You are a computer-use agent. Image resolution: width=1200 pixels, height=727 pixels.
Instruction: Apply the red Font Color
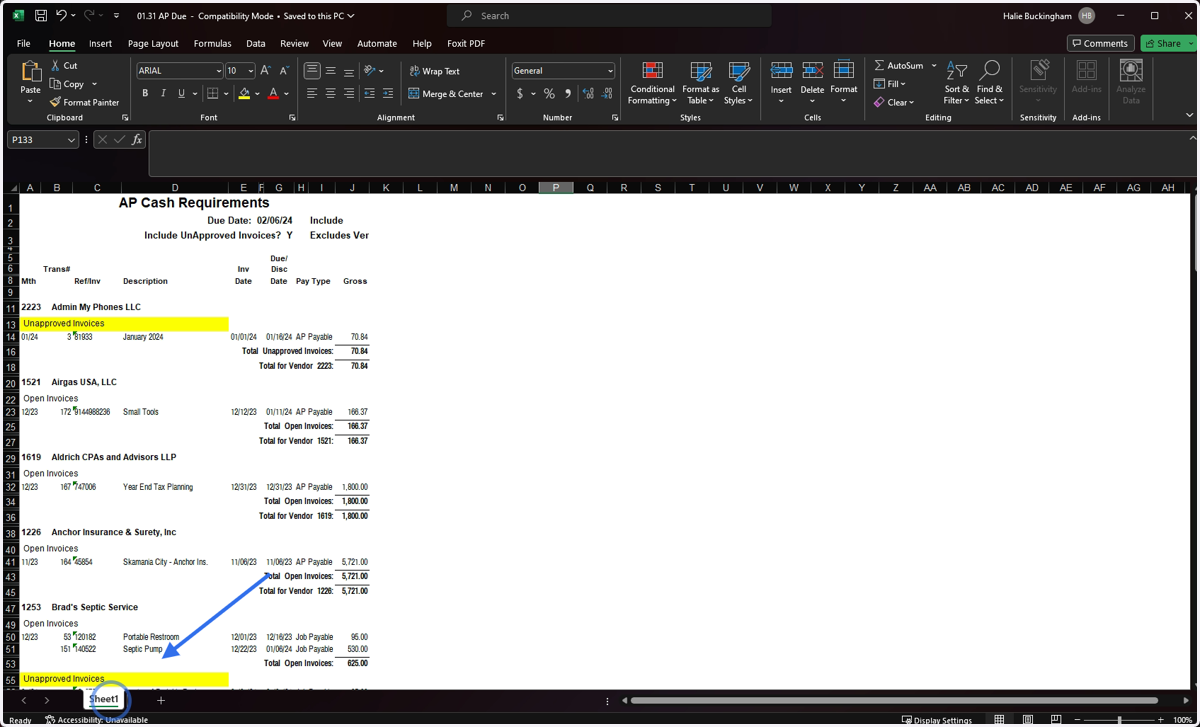click(x=273, y=94)
